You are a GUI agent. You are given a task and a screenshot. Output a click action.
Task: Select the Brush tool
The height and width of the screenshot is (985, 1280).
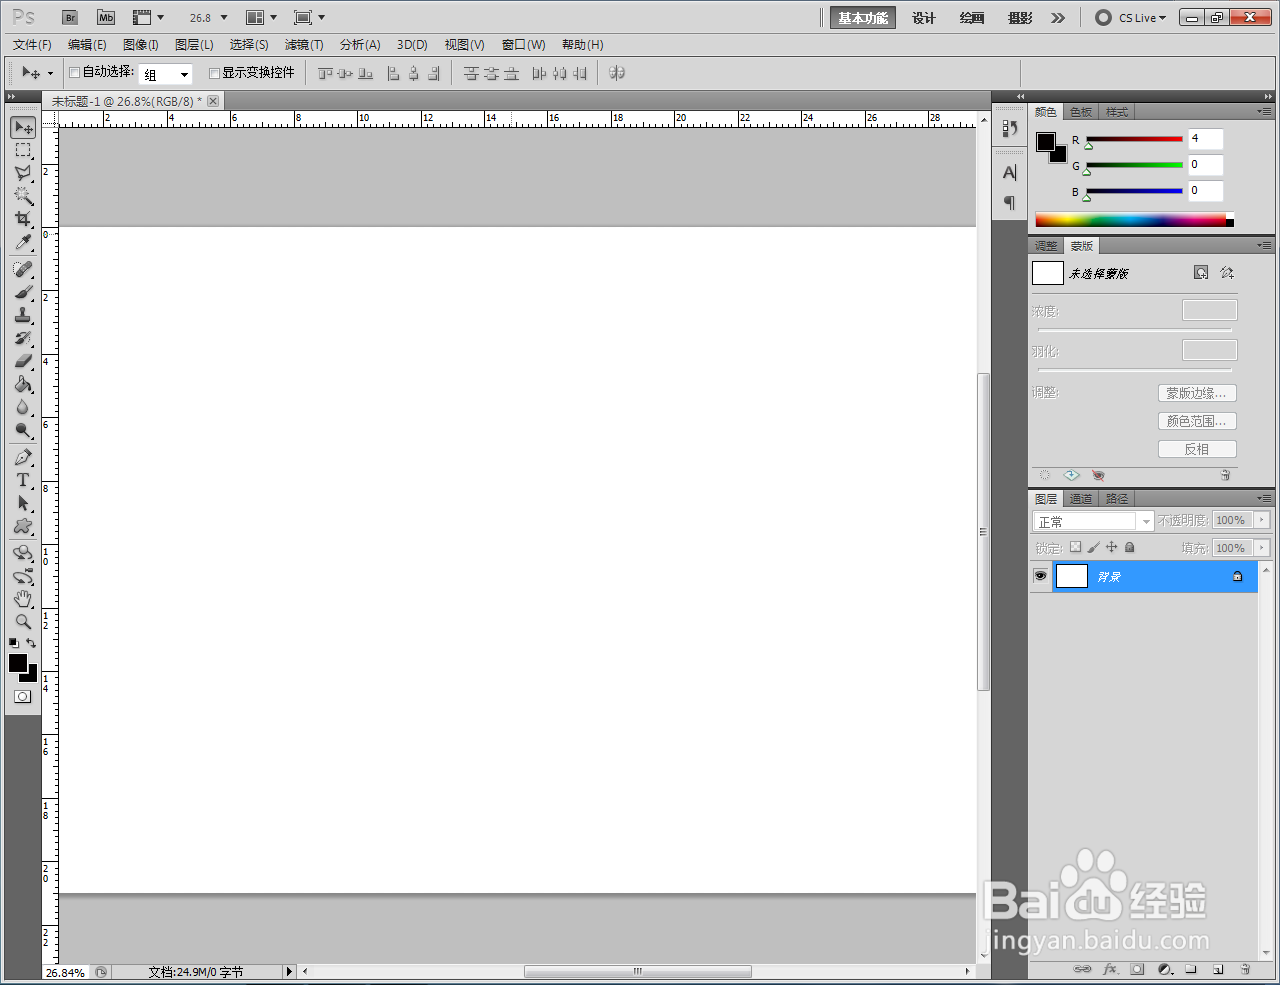click(x=23, y=292)
